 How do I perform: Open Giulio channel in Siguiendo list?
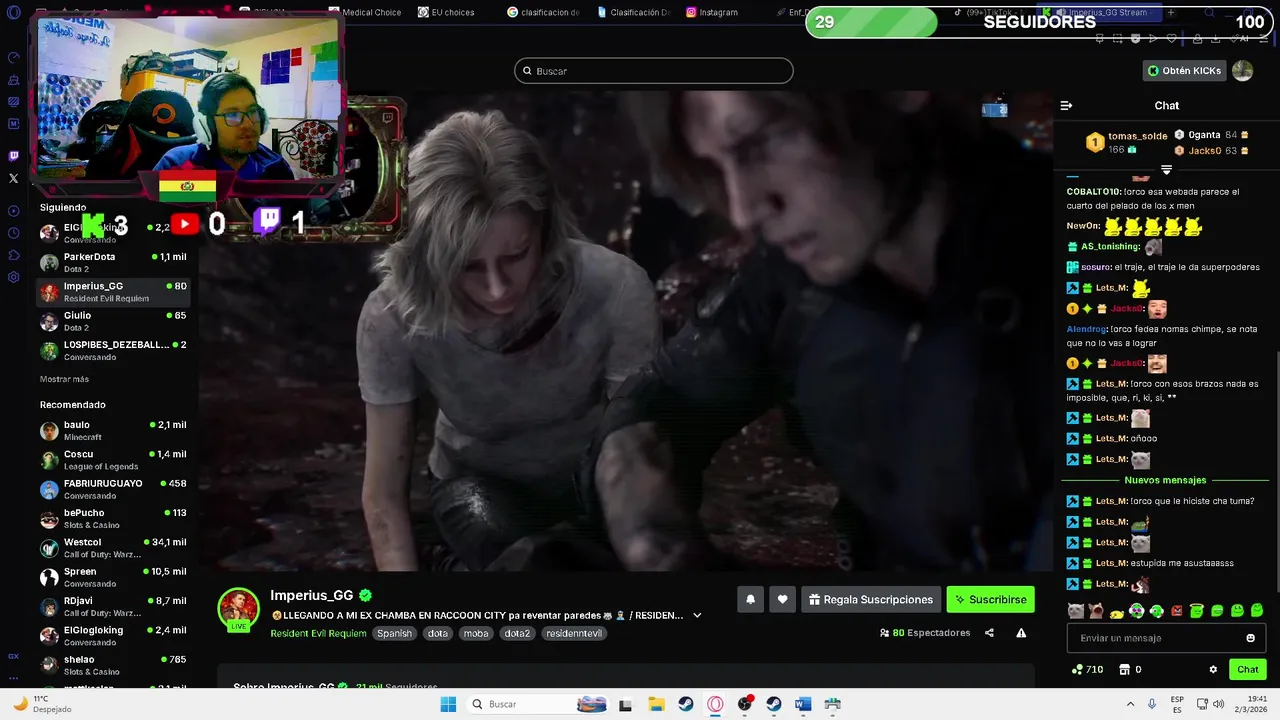click(x=113, y=321)
